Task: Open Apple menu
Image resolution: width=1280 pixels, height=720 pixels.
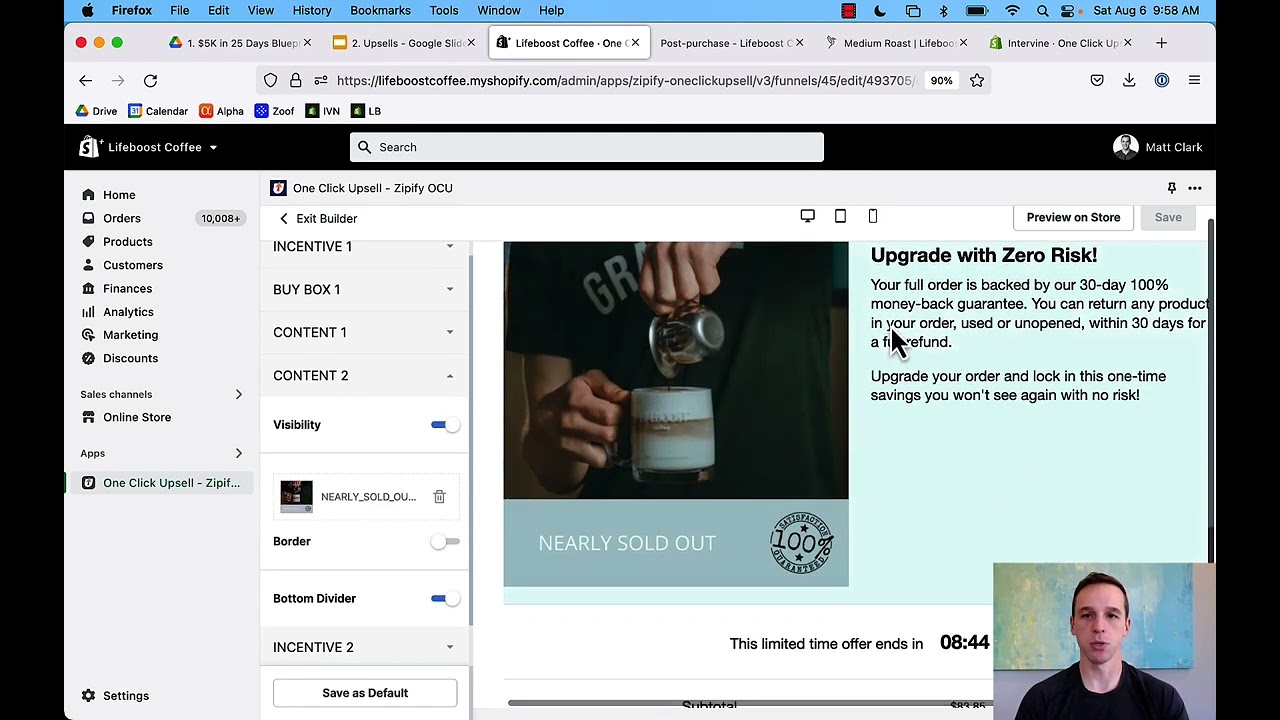Action: pyautogui.click(x=87, y=10)
